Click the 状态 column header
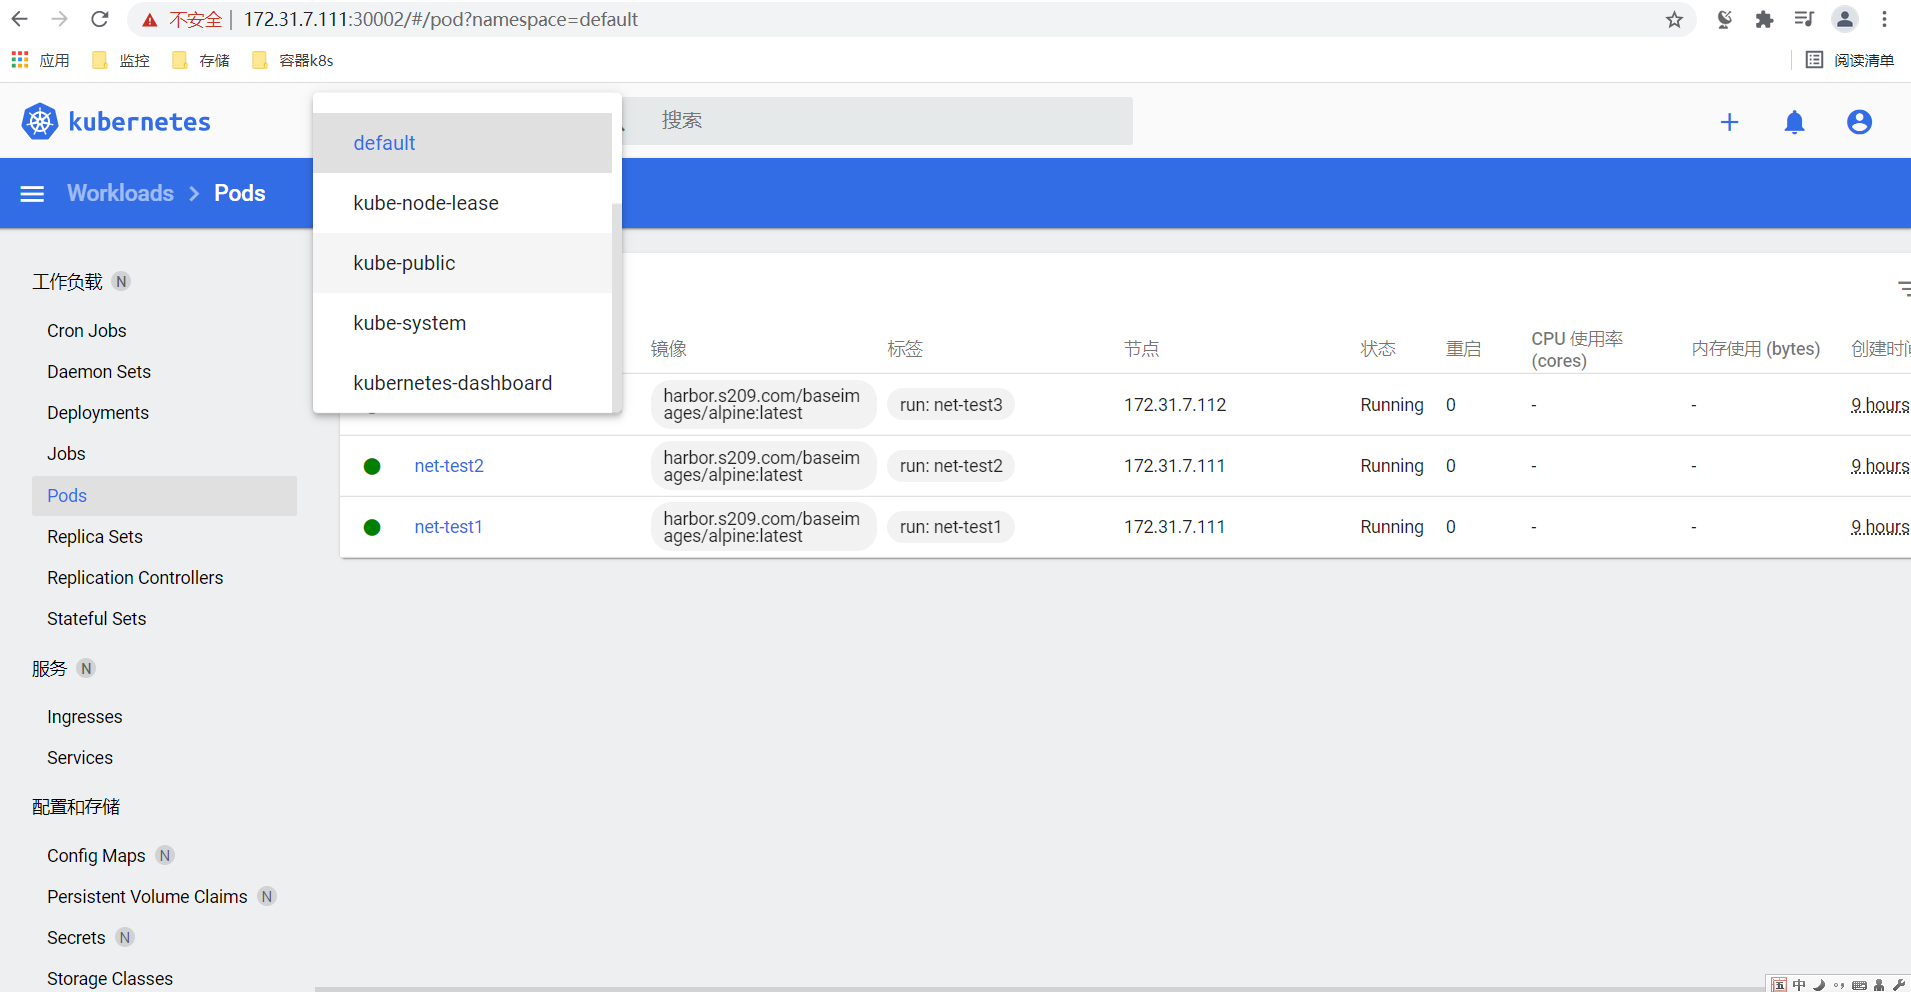The height and width of the screenshot is (992, 1911). pyautogui.click(x=1378, y=349)
